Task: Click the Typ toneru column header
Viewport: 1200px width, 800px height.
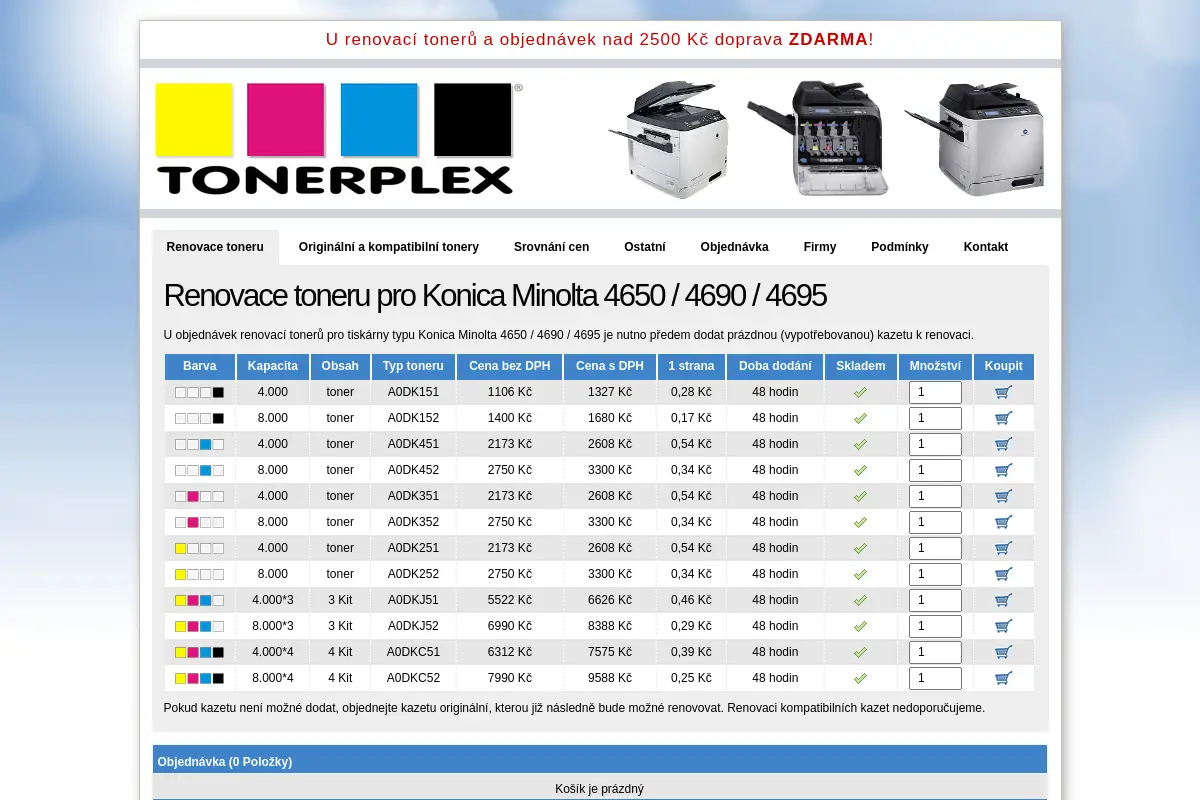Action: point(413,366)
